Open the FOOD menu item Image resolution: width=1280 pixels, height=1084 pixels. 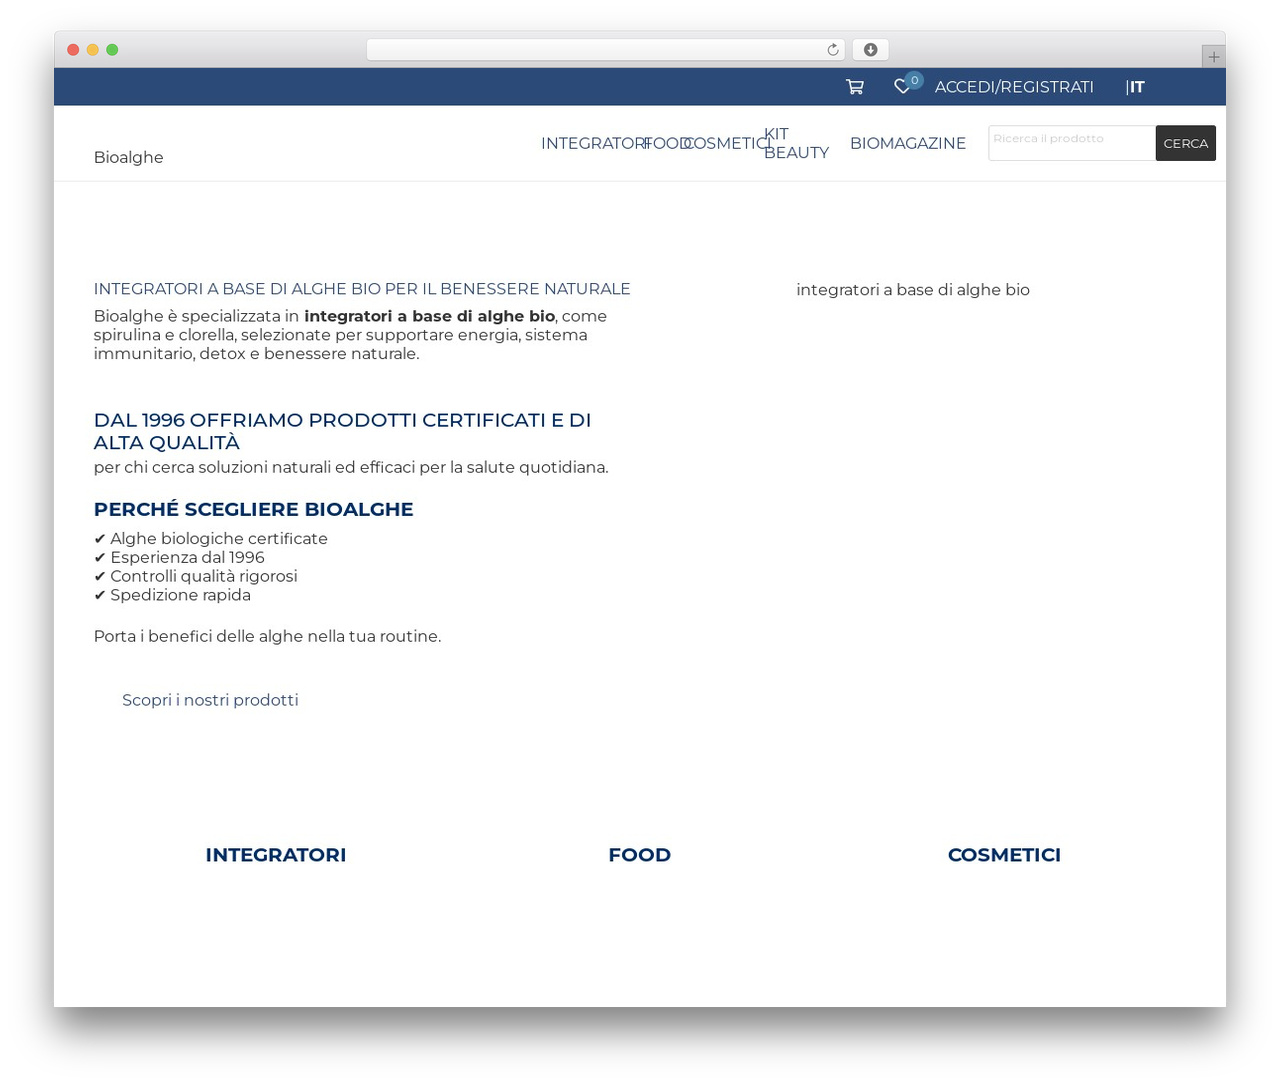pos(667,143)
